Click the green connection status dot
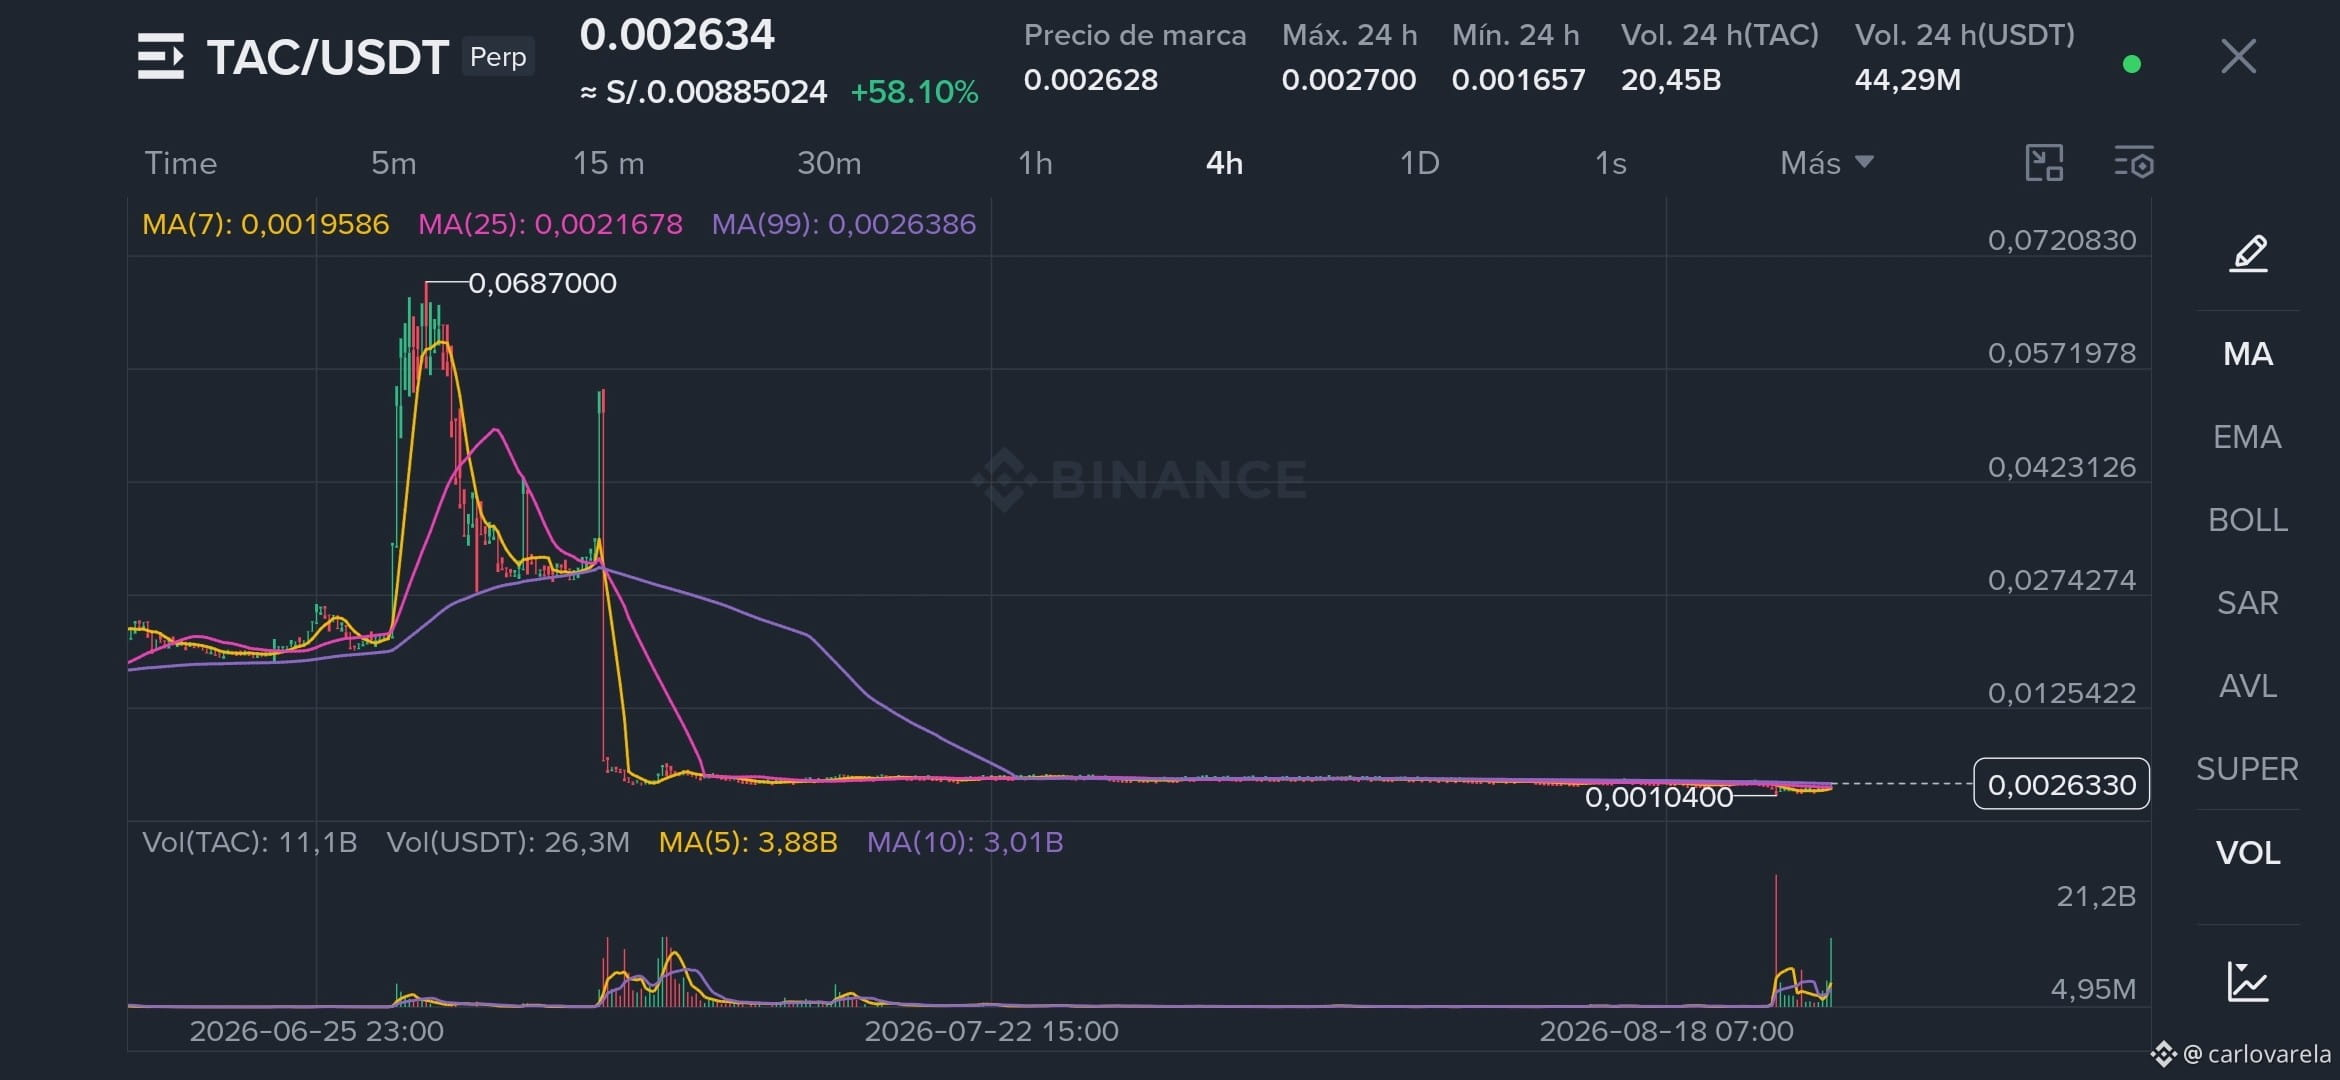This screenshot has height=1080, width=2340. (2131, 64)
